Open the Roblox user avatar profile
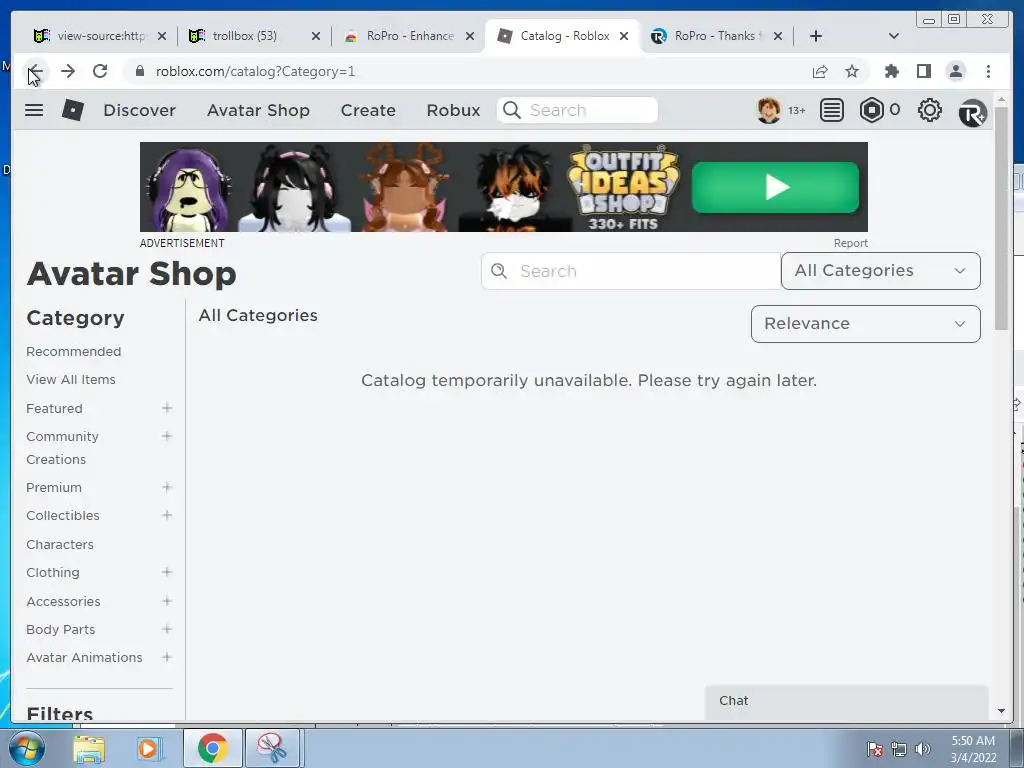Viewport: 1024px width, 768px height. click(769, 110)
